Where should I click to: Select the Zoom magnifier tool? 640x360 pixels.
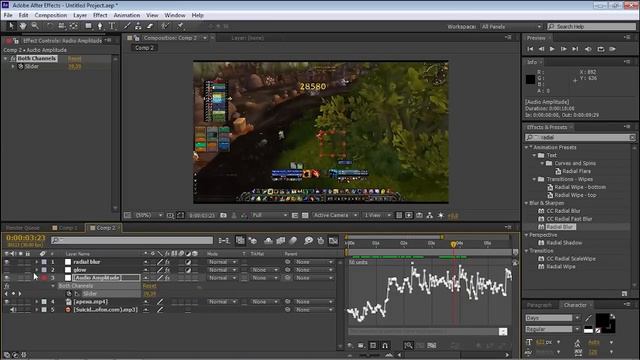point(35,26)
